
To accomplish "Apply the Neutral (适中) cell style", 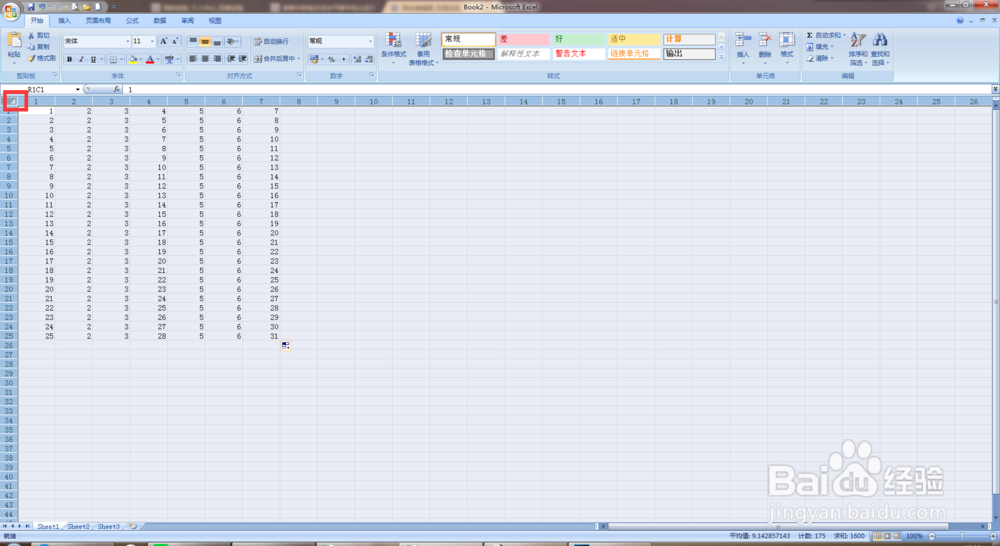I will coord(634,39).
